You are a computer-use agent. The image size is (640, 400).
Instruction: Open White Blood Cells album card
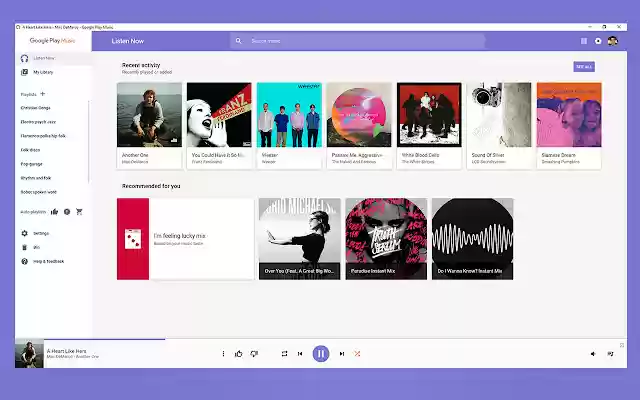point(429,126)
